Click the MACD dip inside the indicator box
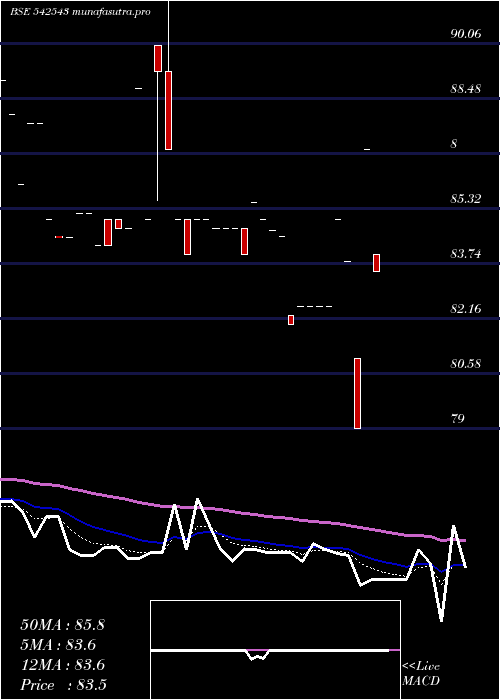The width and height of the screenshot is (500, 700). click(x=258, y=655)
